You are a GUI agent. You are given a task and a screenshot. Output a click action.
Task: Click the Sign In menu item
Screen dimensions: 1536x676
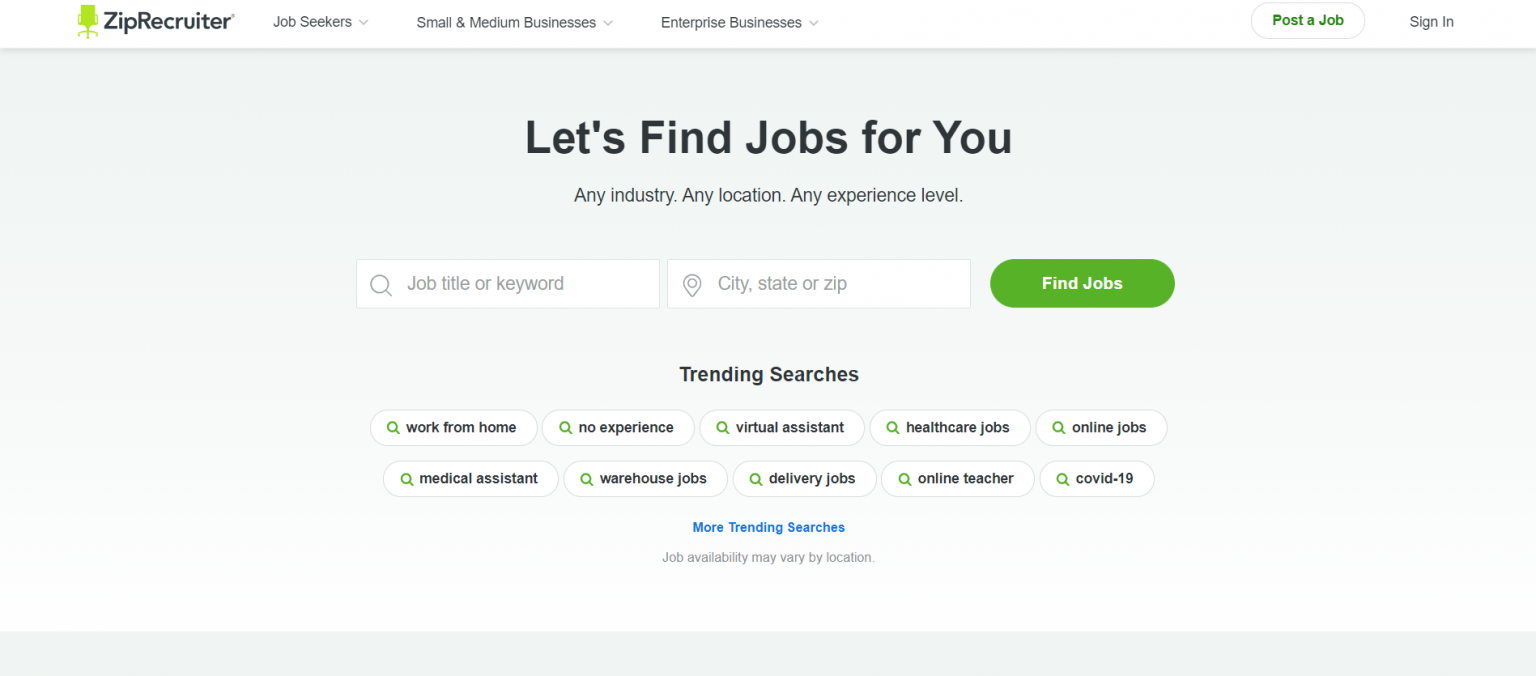pos(1431,21)
